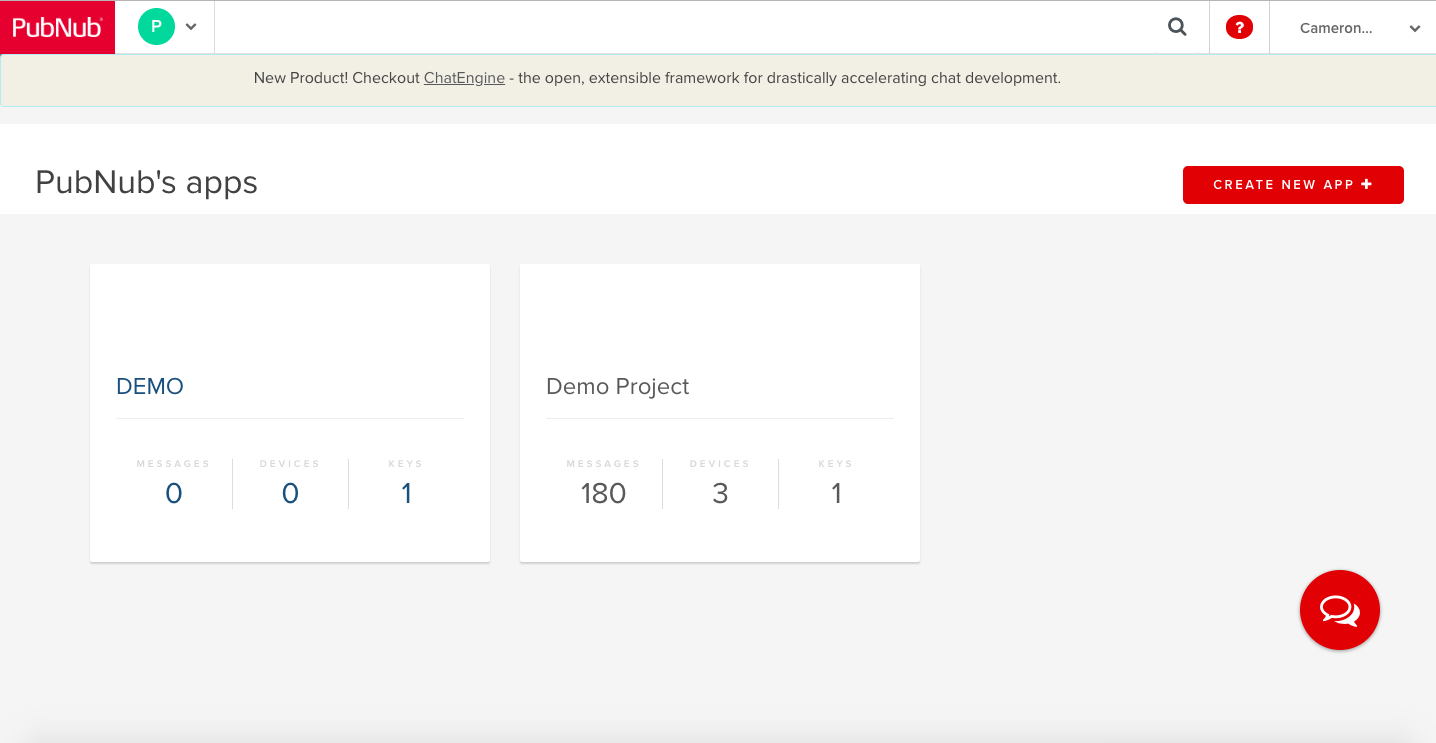Open search with the magnifier icon
1436x743 pixels.
(x=1177, y=27)
